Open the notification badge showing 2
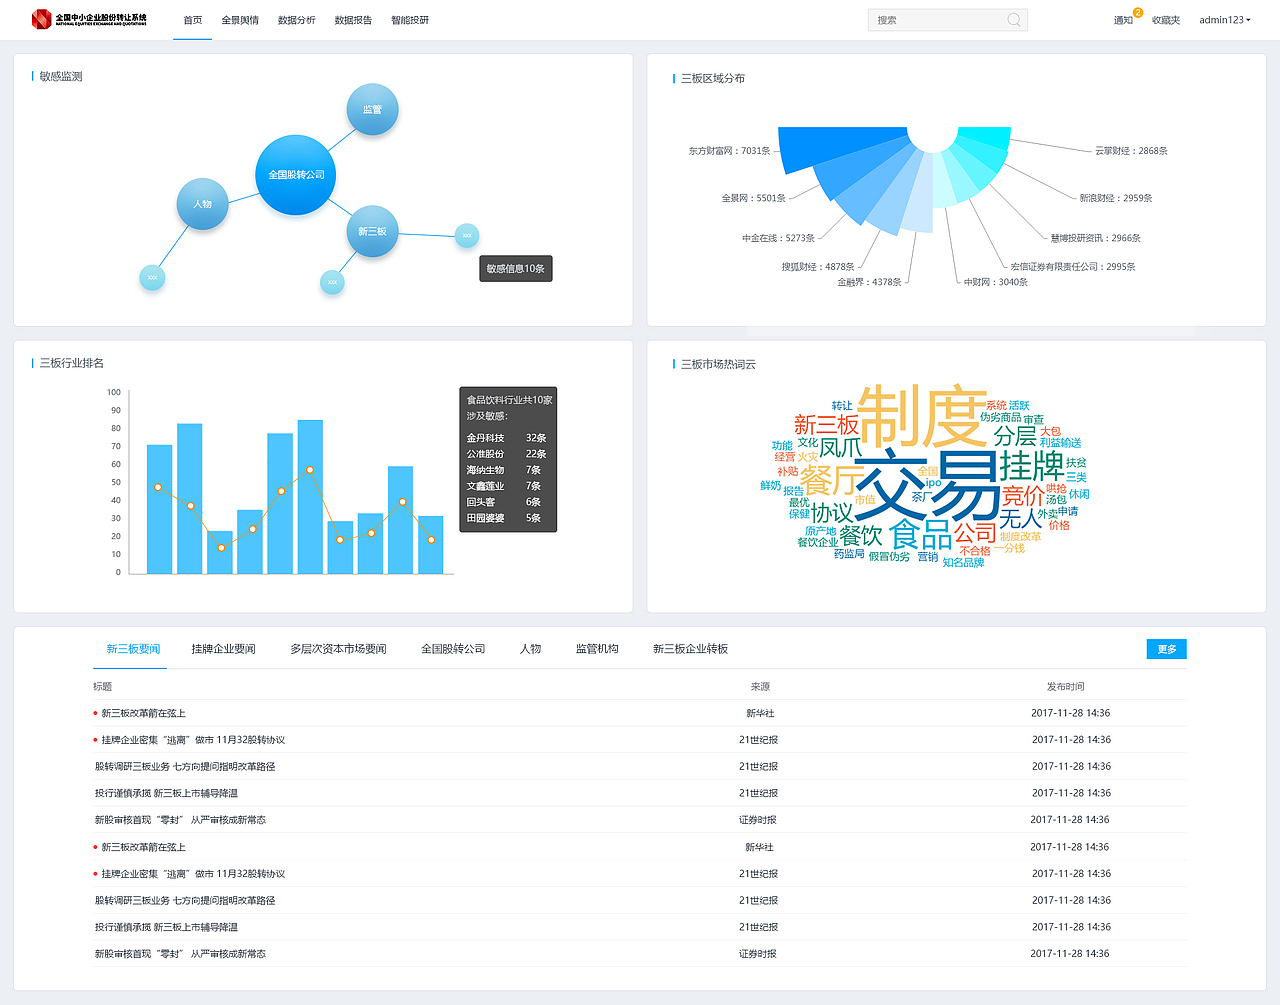 point(1138,13)
